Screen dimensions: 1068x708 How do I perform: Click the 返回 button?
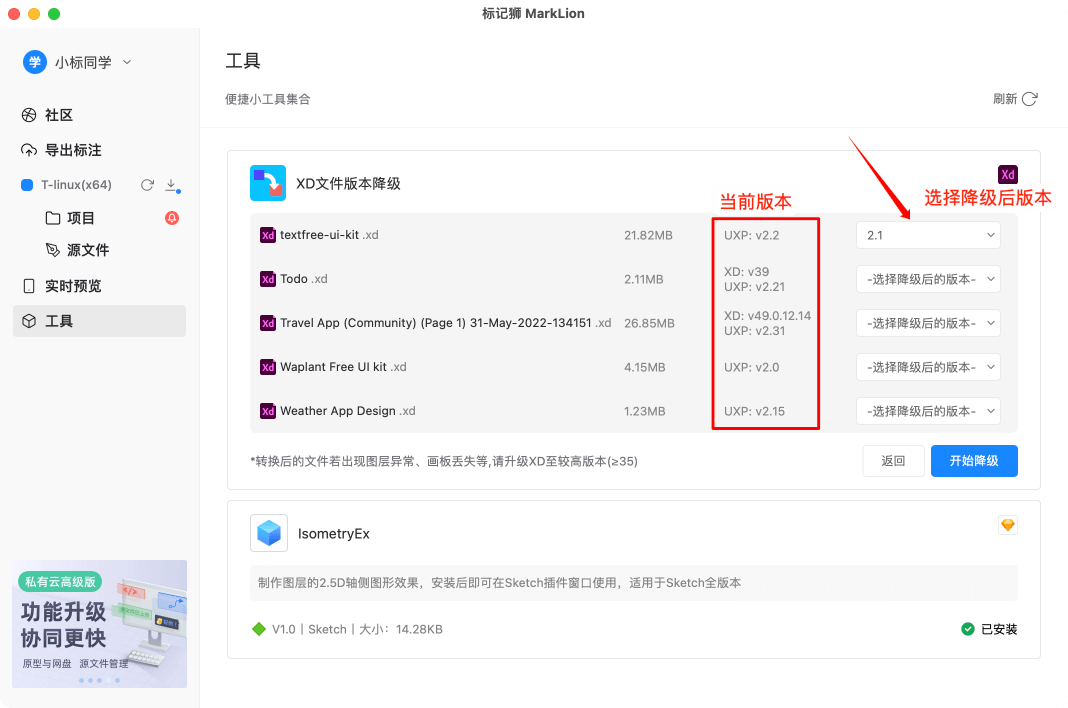pyautogui.click(x=893, y=461)
